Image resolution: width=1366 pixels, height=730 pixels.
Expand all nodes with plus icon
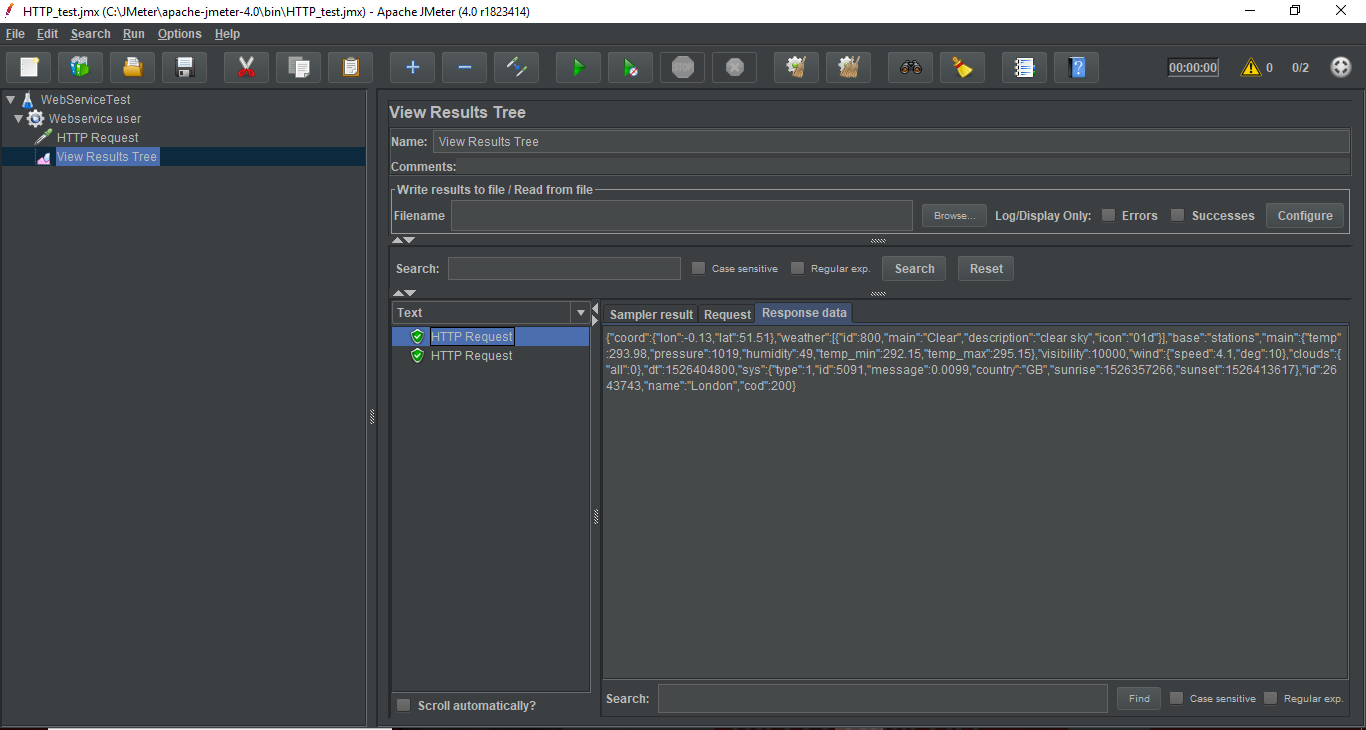coord(412,67)
